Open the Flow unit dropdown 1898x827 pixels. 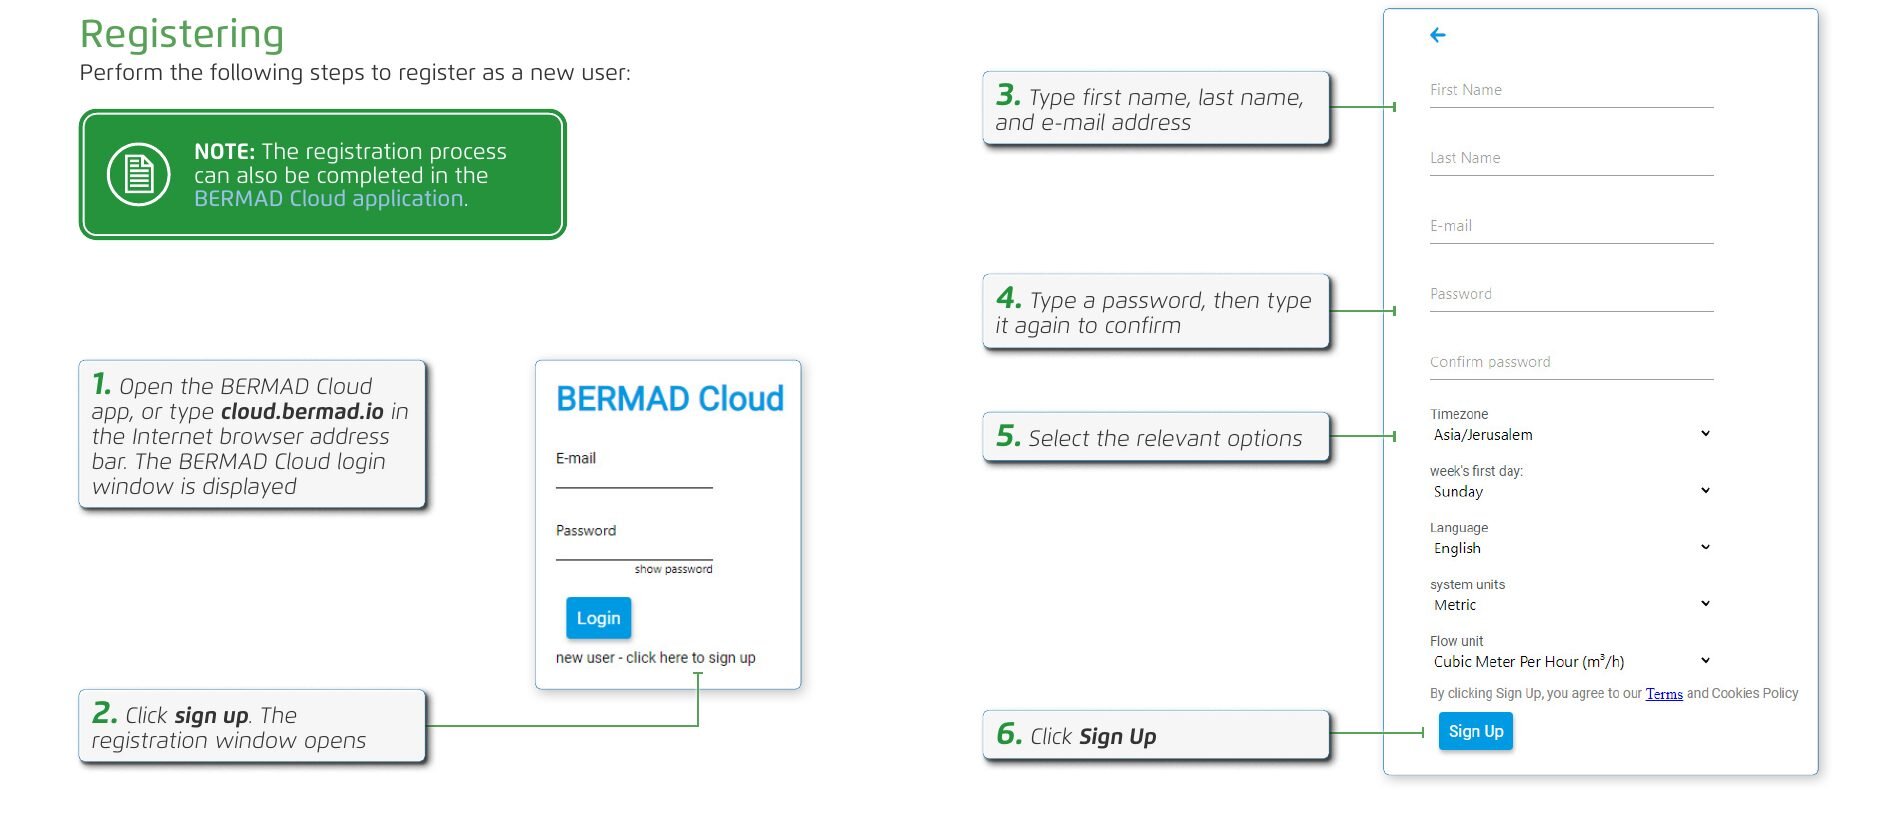(1571, 662)
